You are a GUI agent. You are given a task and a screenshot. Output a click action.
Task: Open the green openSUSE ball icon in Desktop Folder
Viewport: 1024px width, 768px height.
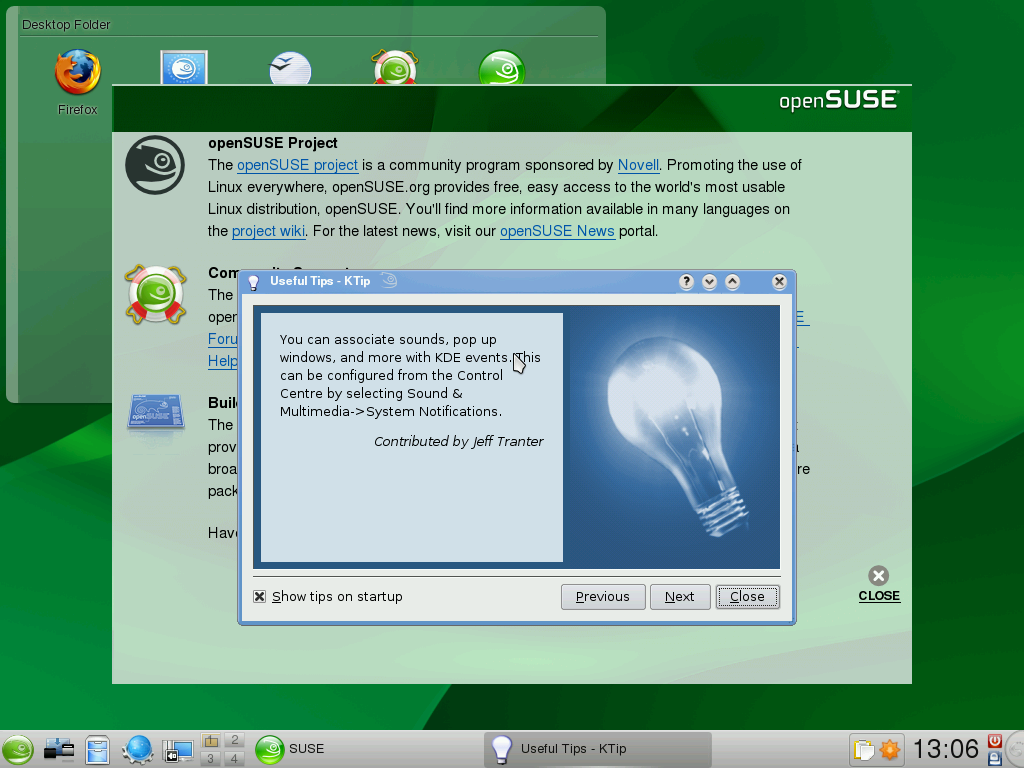point(502,68)
